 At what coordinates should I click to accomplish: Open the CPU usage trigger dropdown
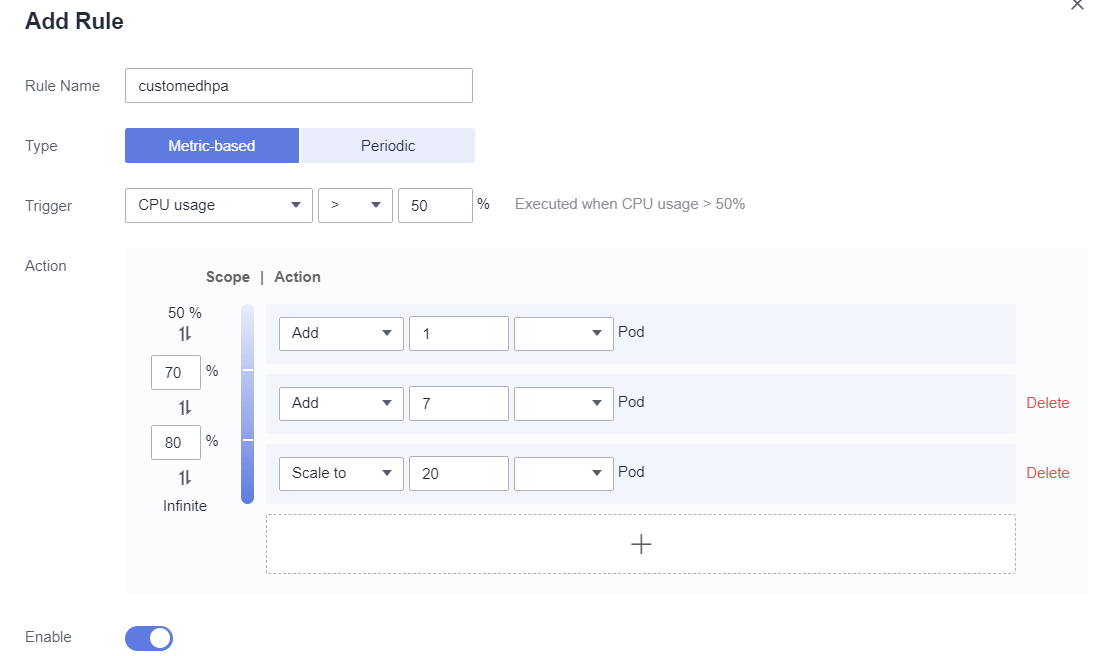[219, 205]
